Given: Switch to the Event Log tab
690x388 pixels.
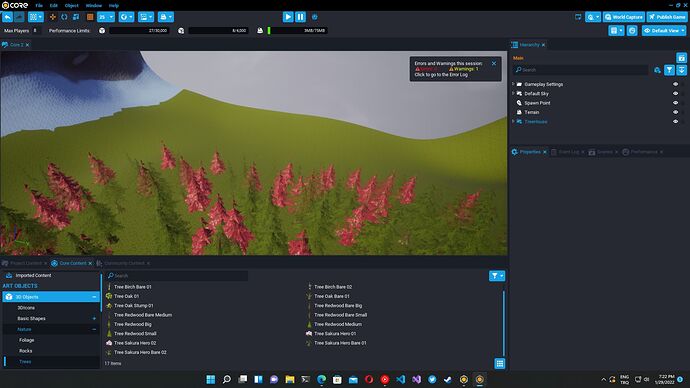Looking at the screenshot, I should click(568, 152).
